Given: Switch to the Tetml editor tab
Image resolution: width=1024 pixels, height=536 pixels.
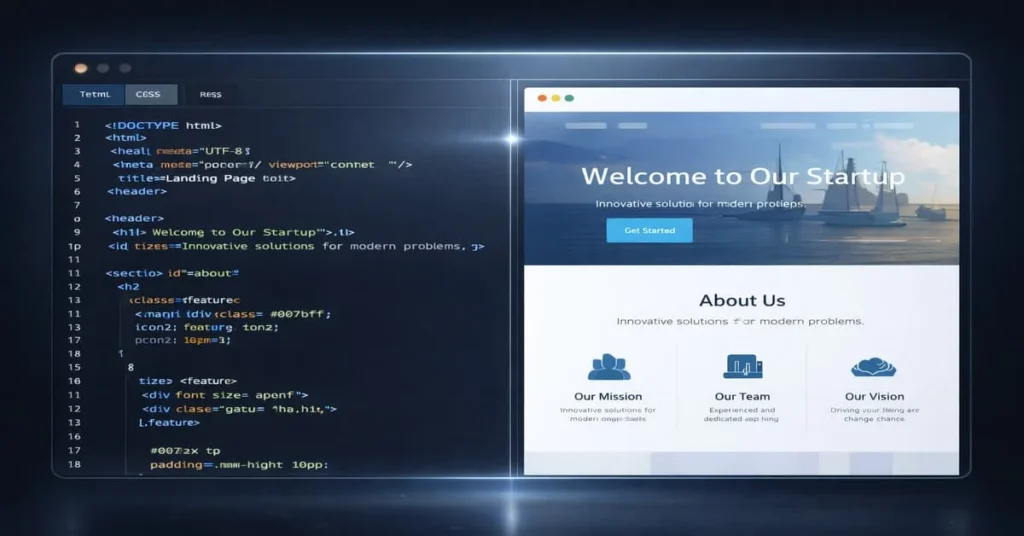Looking at the screenshot, I should (x=93, y=95).
